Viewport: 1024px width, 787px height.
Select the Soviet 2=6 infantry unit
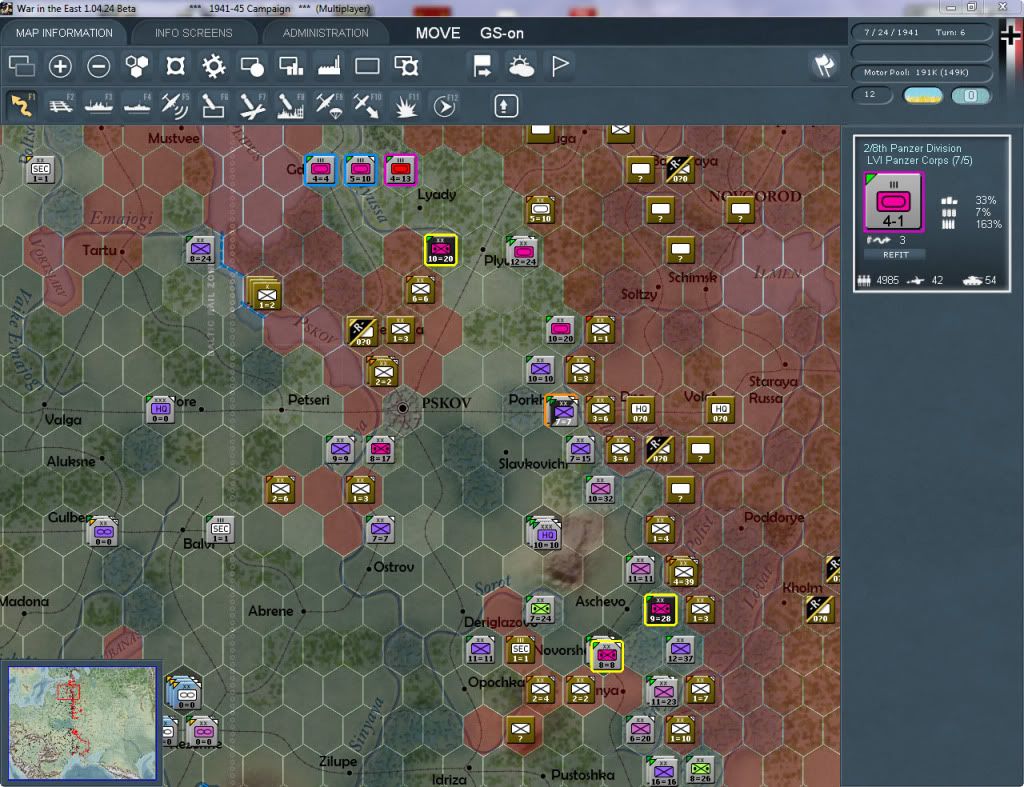pyautogui.click(x=281, y=490)
